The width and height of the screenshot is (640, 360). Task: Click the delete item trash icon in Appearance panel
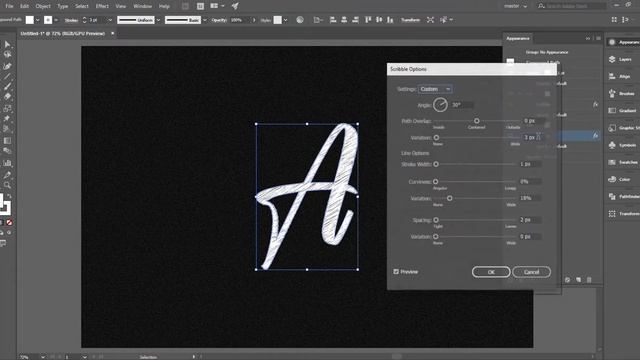(589, 280)
